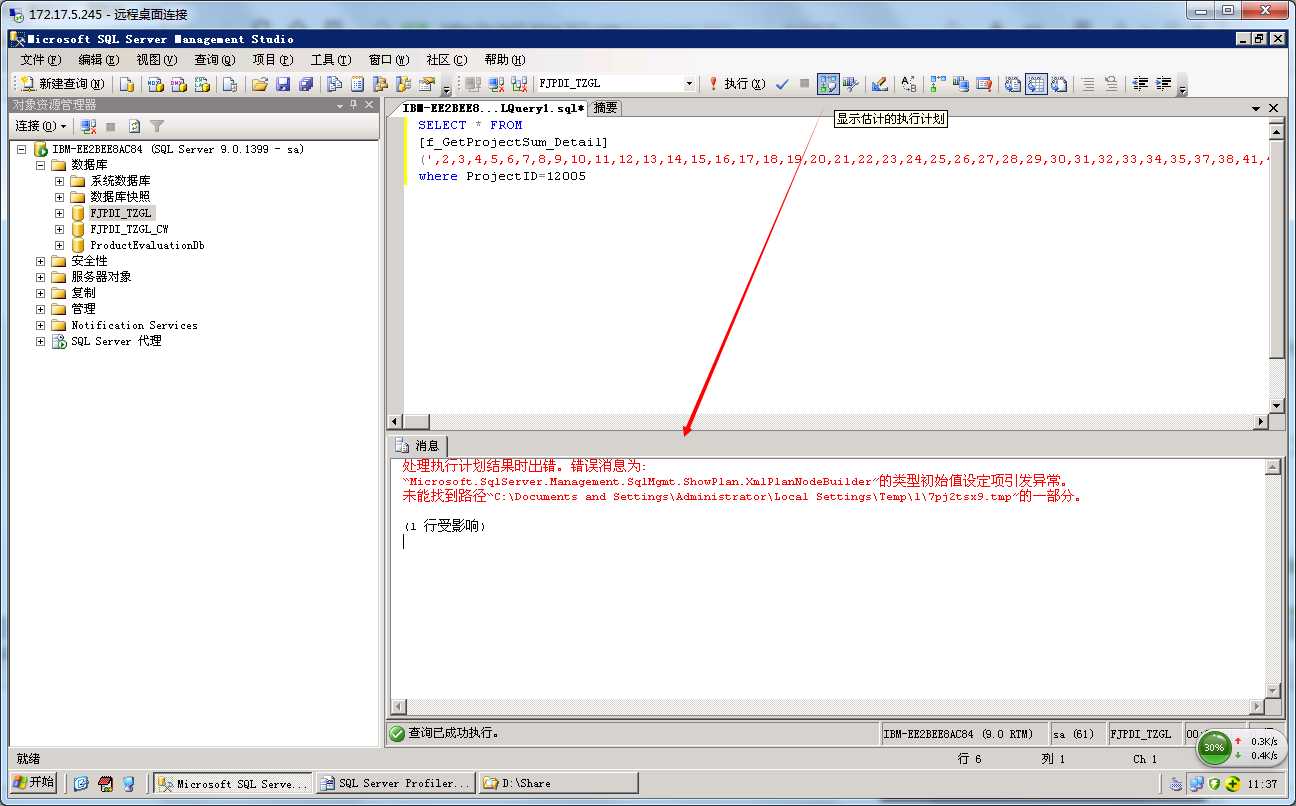Expand the 数据库快照 folder
The image size is (1296, 806).
(60, 197)
